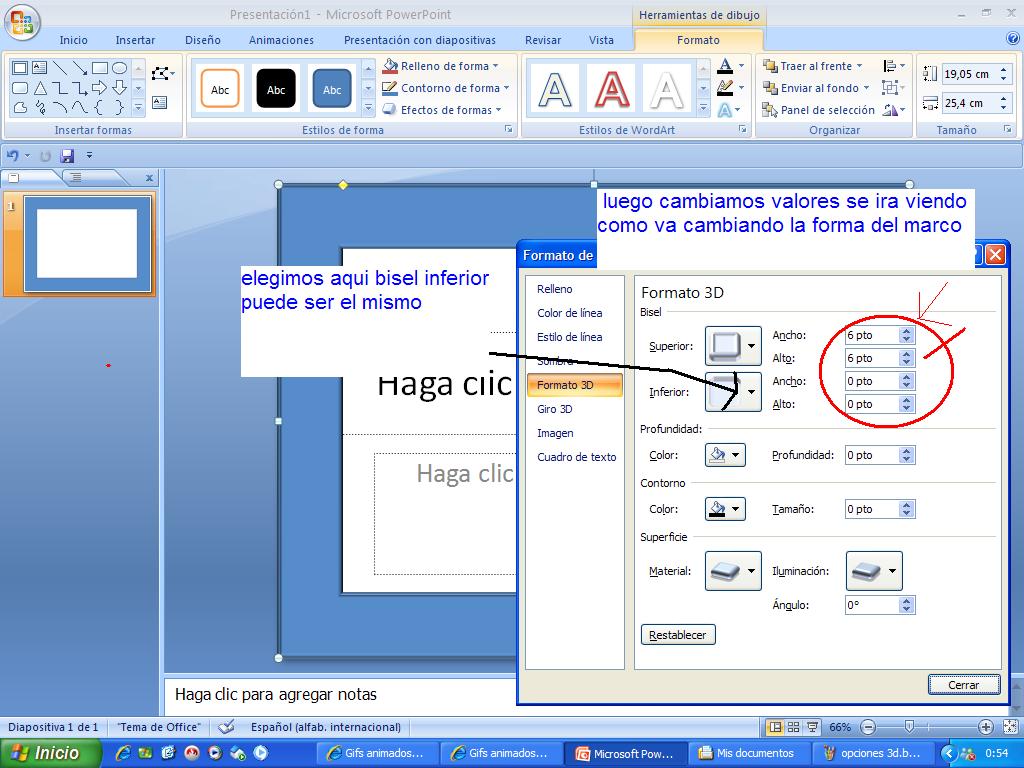The height and width of the screenshot is (768, 1024).
Task: Click the Cerrar button in dialog
Action: (x=963, y=684)
